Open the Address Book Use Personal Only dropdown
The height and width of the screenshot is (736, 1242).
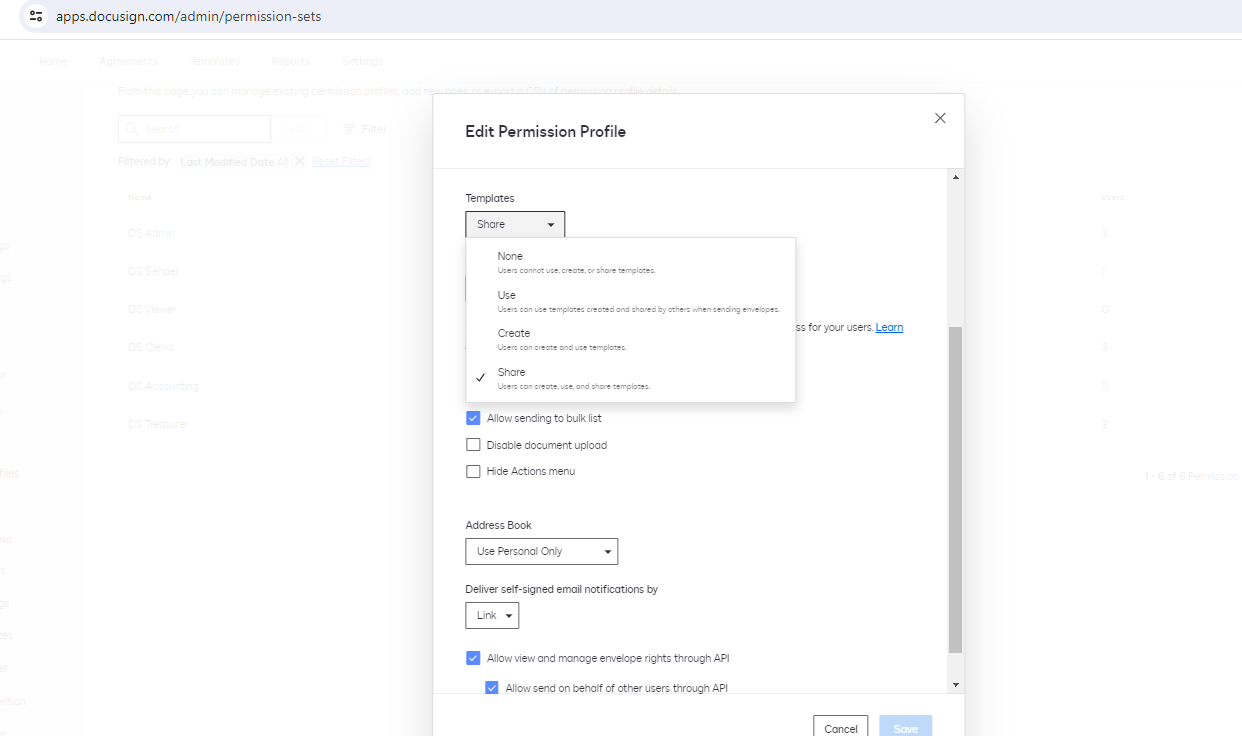click(x=541, y=551)
